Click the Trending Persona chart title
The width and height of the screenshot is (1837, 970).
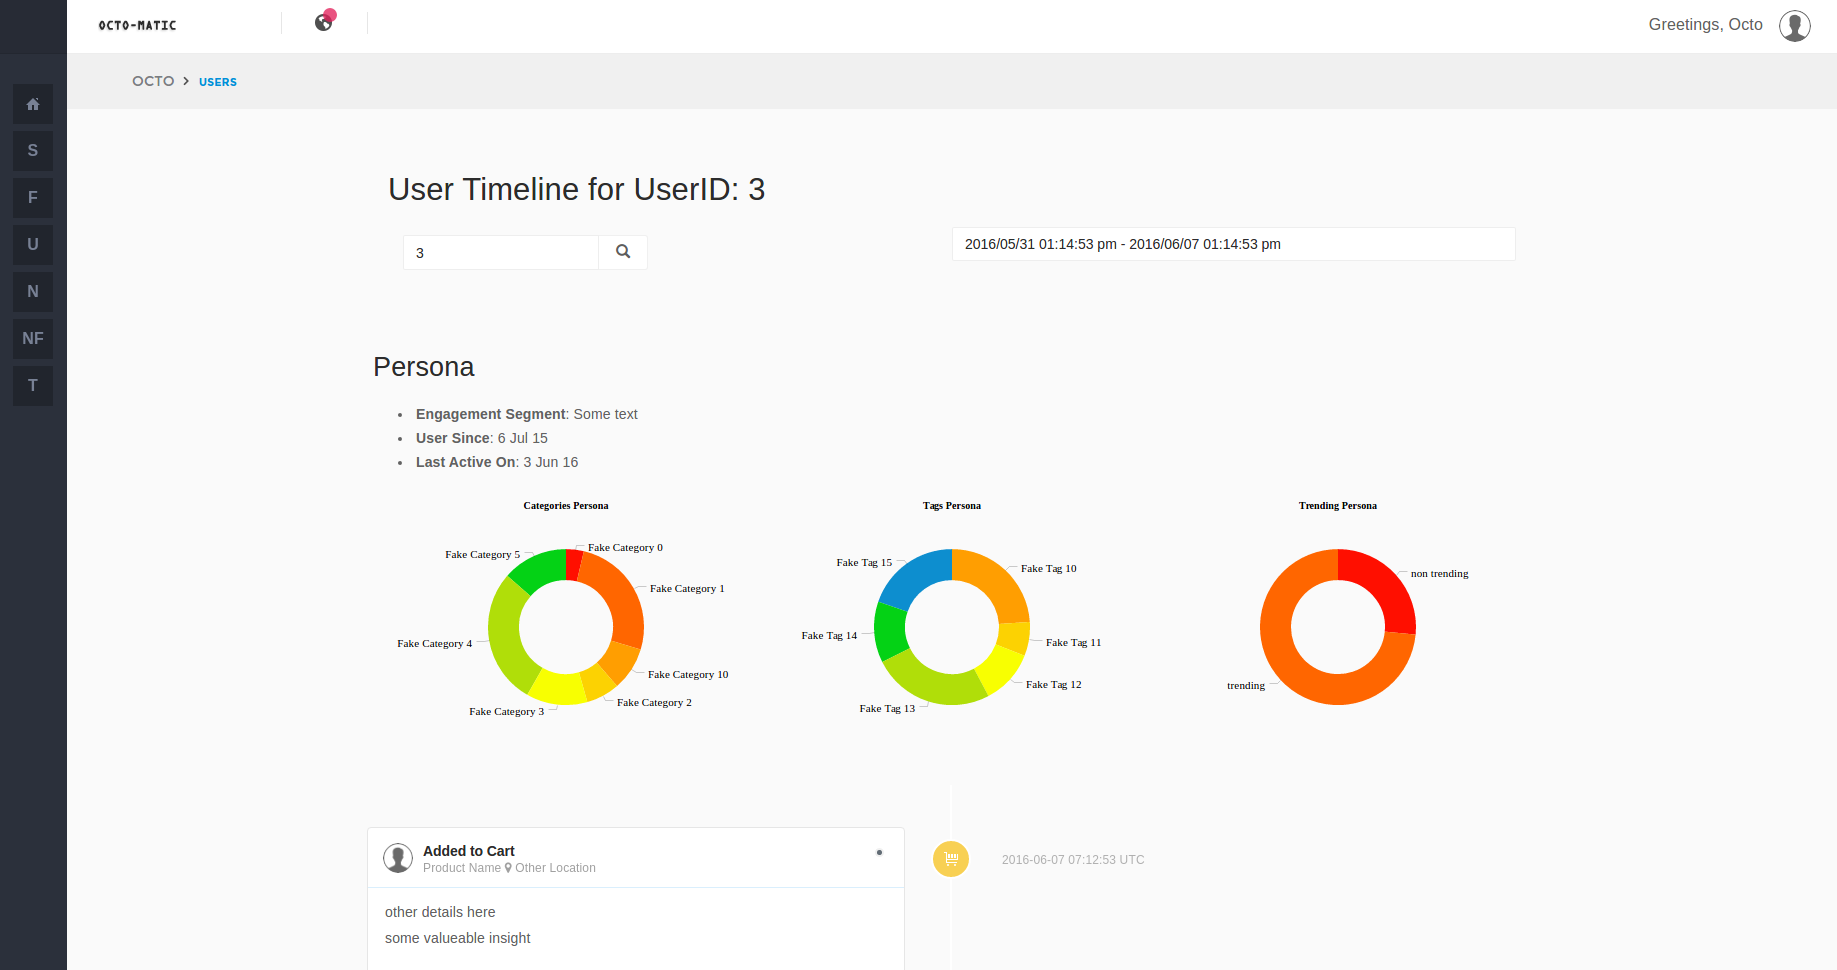click(1338, 506)
